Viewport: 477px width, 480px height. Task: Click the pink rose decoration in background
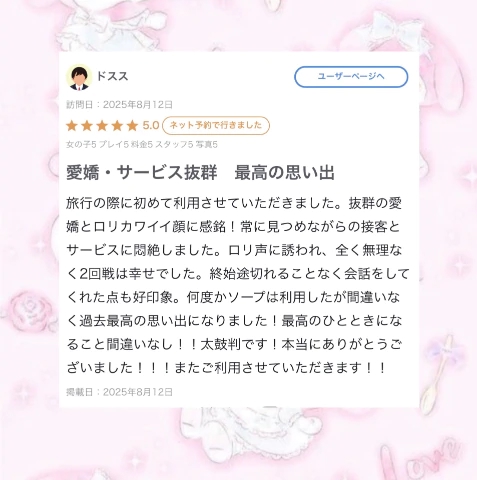pyautogui.click(x=30, y=307)
